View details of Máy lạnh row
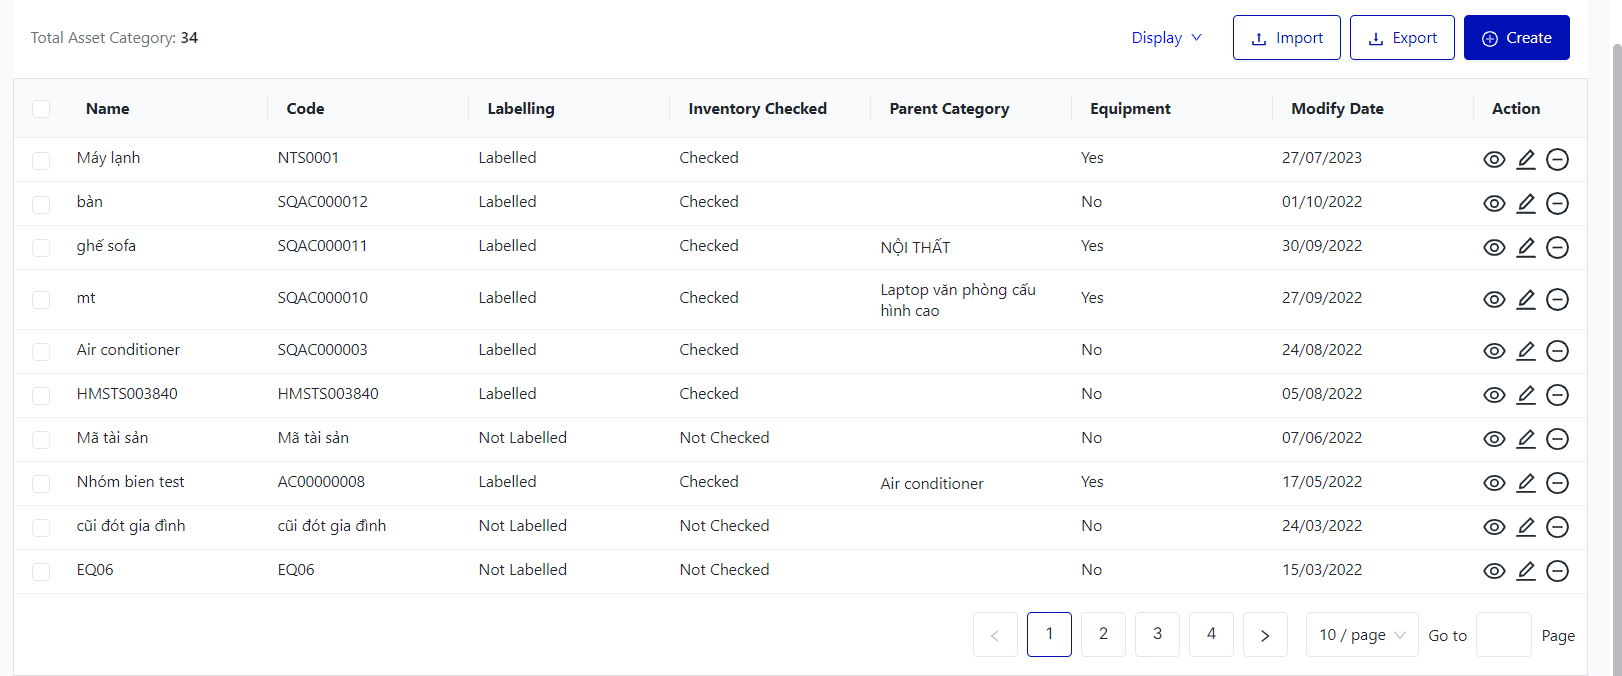Screen dimensions: 1622x676 [x=1494, y=160]
